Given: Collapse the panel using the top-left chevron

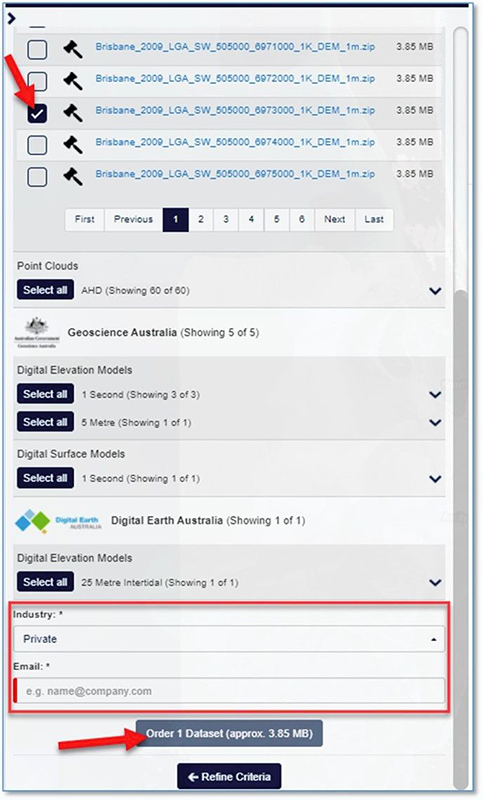Looking at the screenshot, I should (x=12, y=19).
